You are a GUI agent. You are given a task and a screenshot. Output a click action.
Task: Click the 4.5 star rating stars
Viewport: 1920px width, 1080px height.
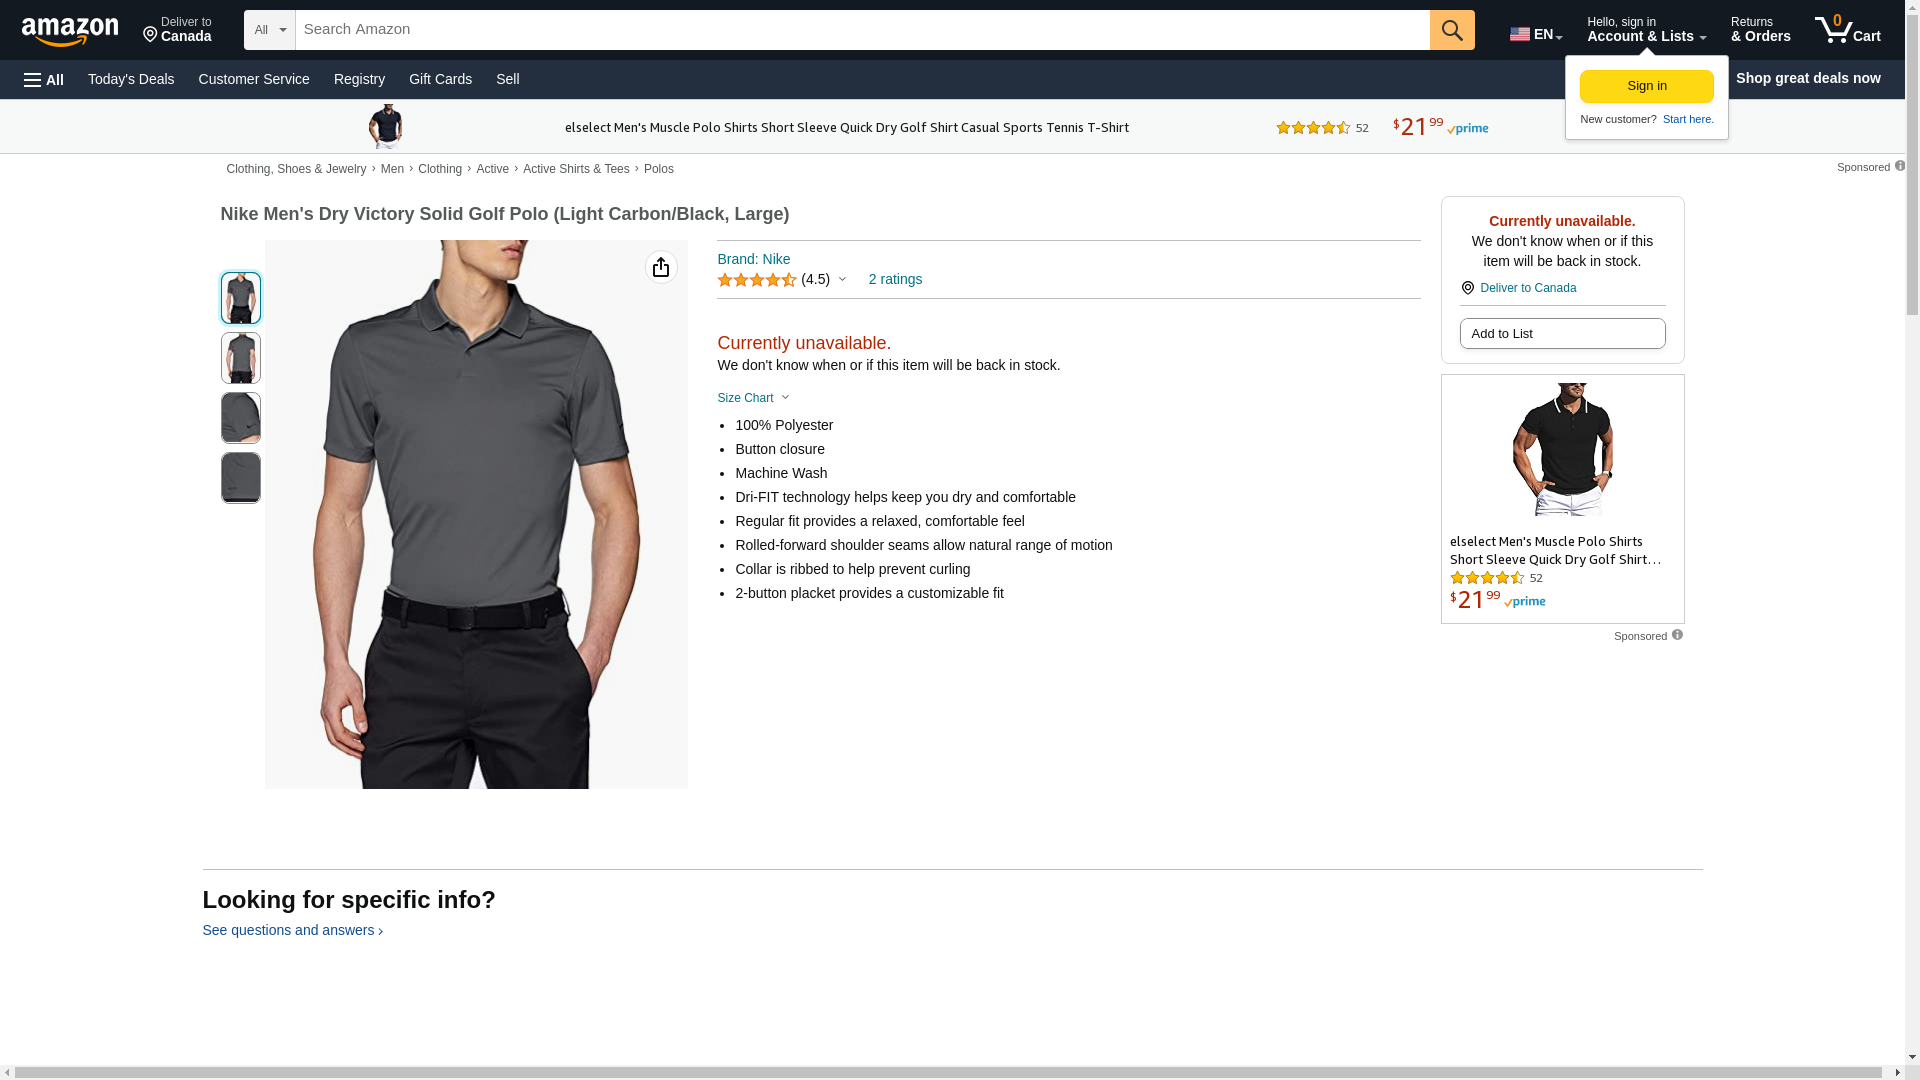pyautogui.click(x=756, y=280)
